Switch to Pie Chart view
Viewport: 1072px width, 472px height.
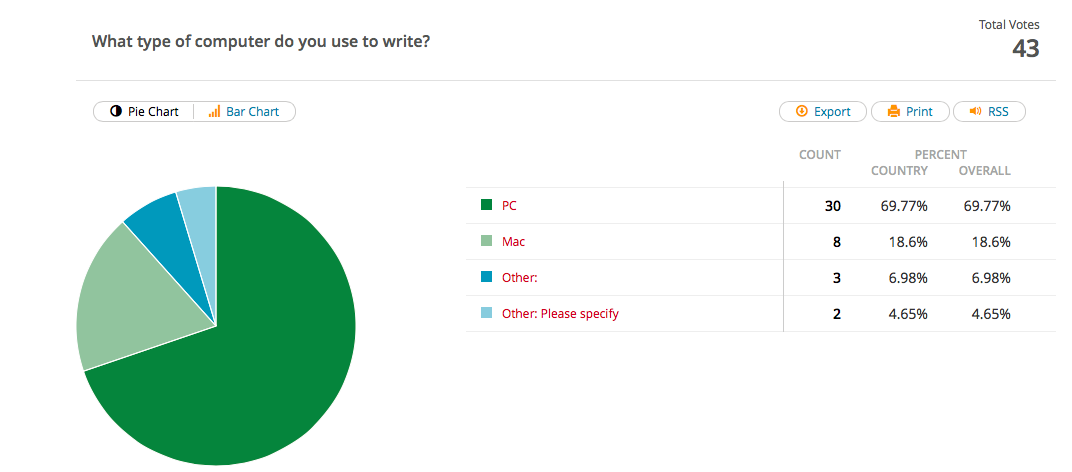[x=144, y=112]
